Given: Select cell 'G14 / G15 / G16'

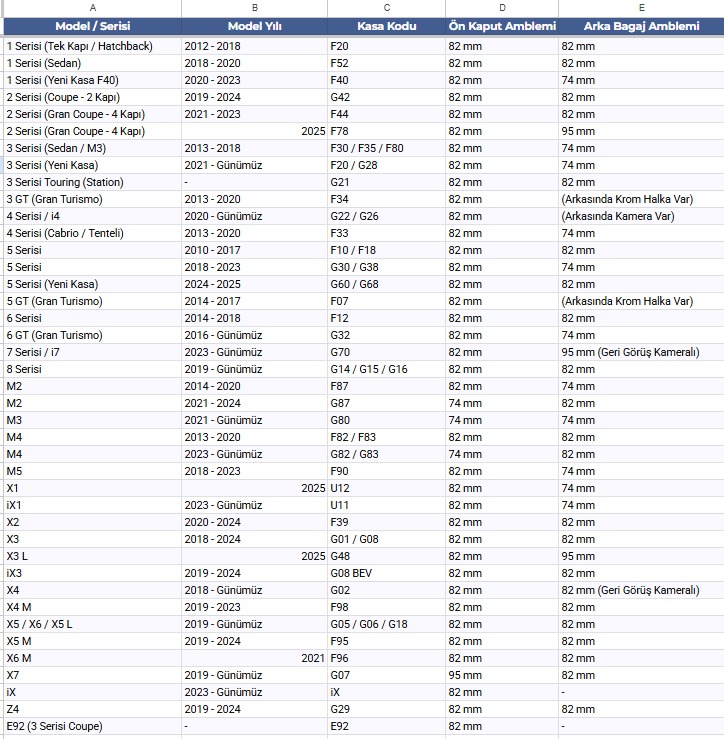Looking at the screenshot, I should point(387,369).
